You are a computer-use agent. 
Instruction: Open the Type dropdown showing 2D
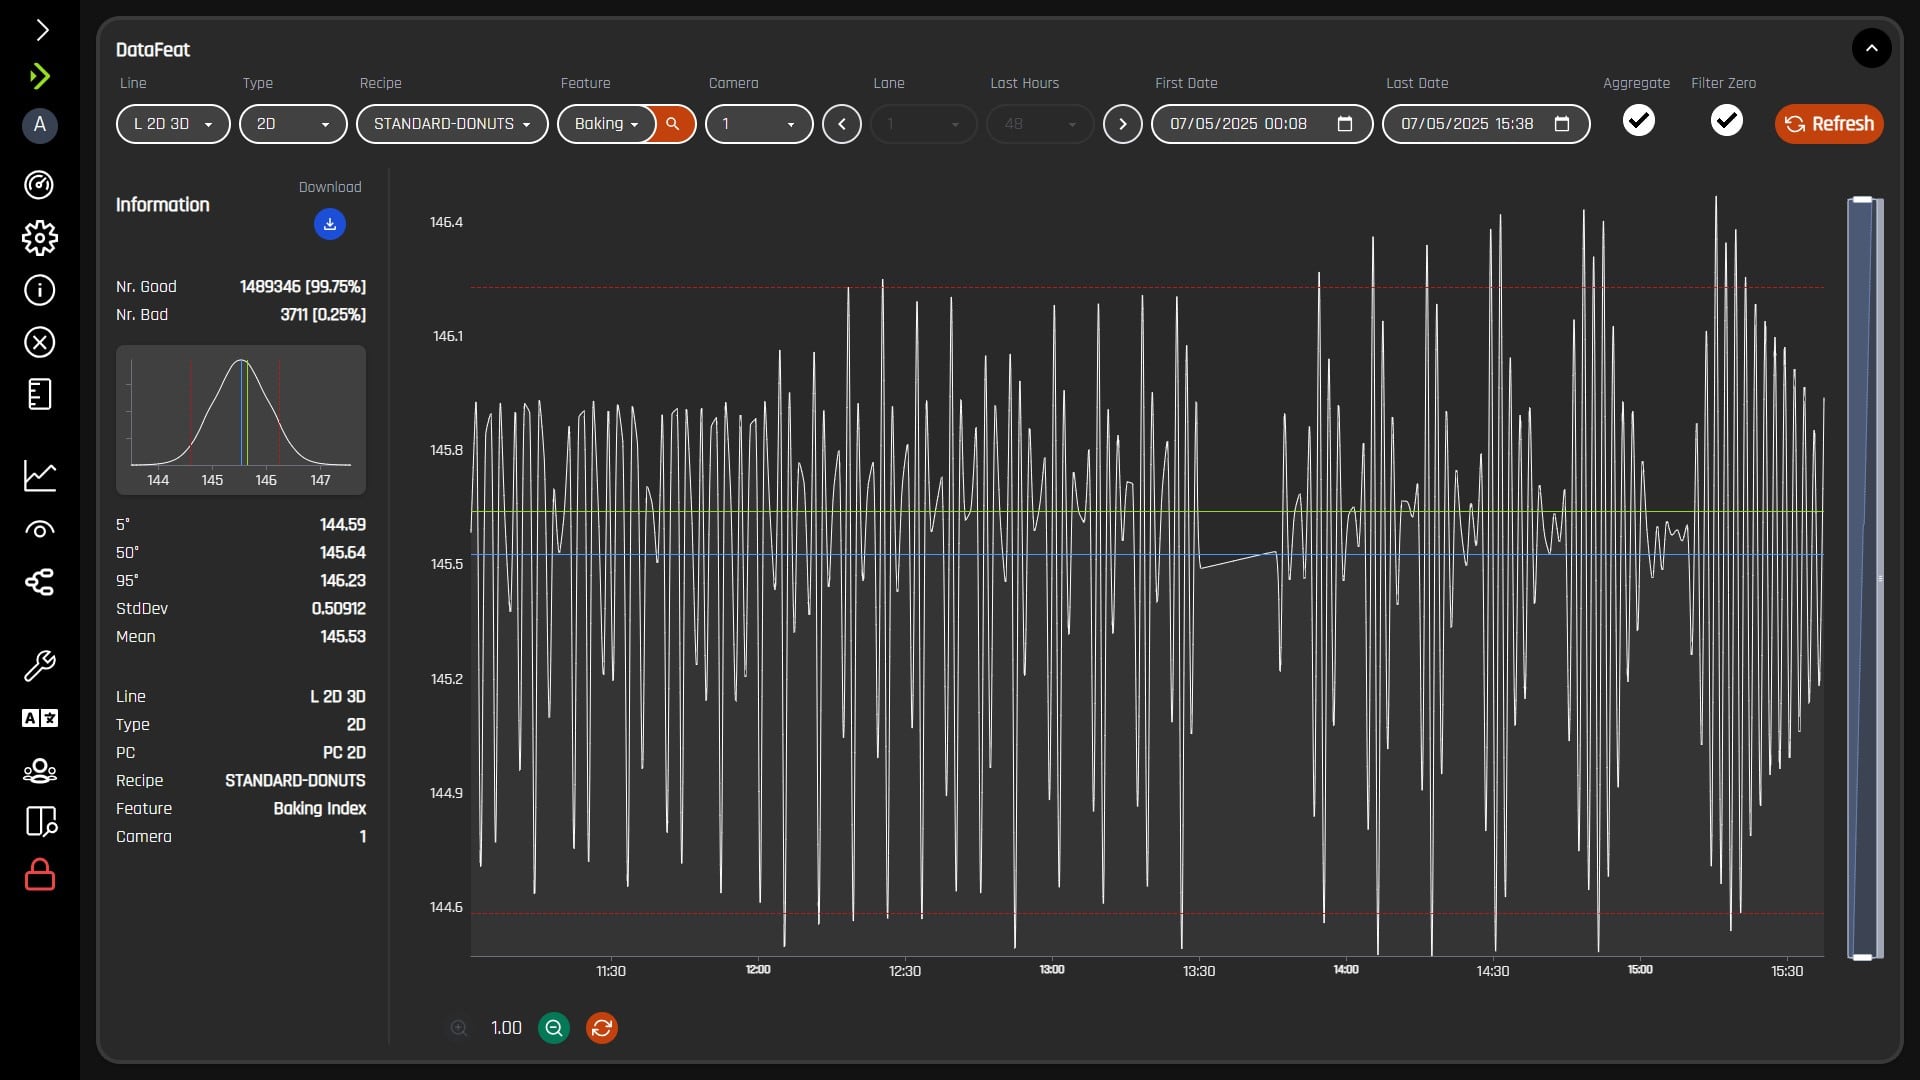(x=293, y=124)
